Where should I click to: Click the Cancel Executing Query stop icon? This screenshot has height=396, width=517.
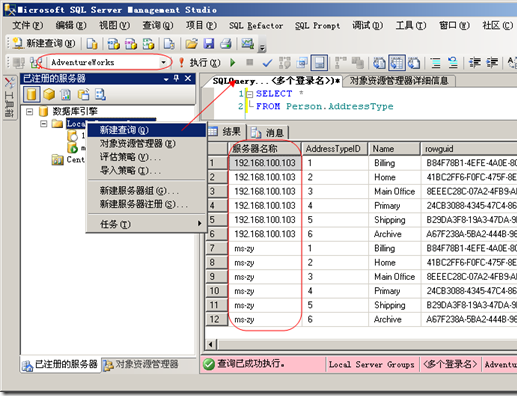click(x=250, y=62)
